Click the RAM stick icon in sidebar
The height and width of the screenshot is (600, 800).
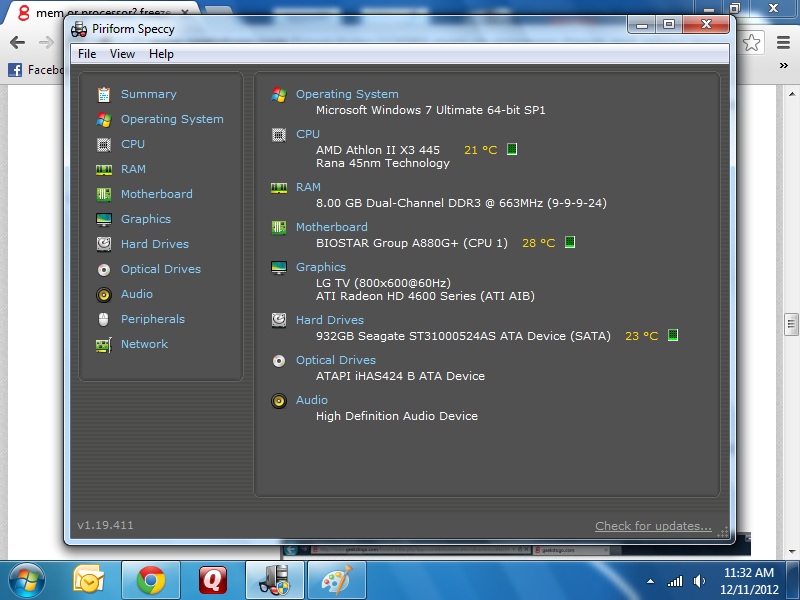click(104, 169)
